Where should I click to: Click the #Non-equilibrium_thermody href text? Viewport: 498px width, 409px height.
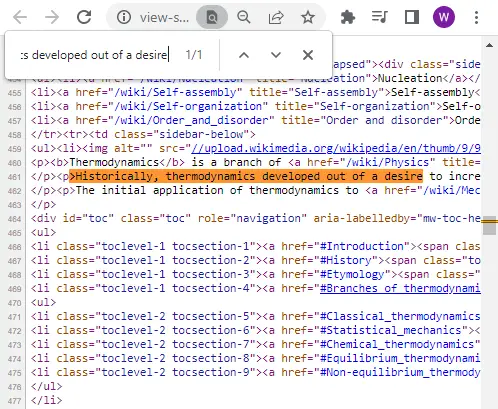400,372
